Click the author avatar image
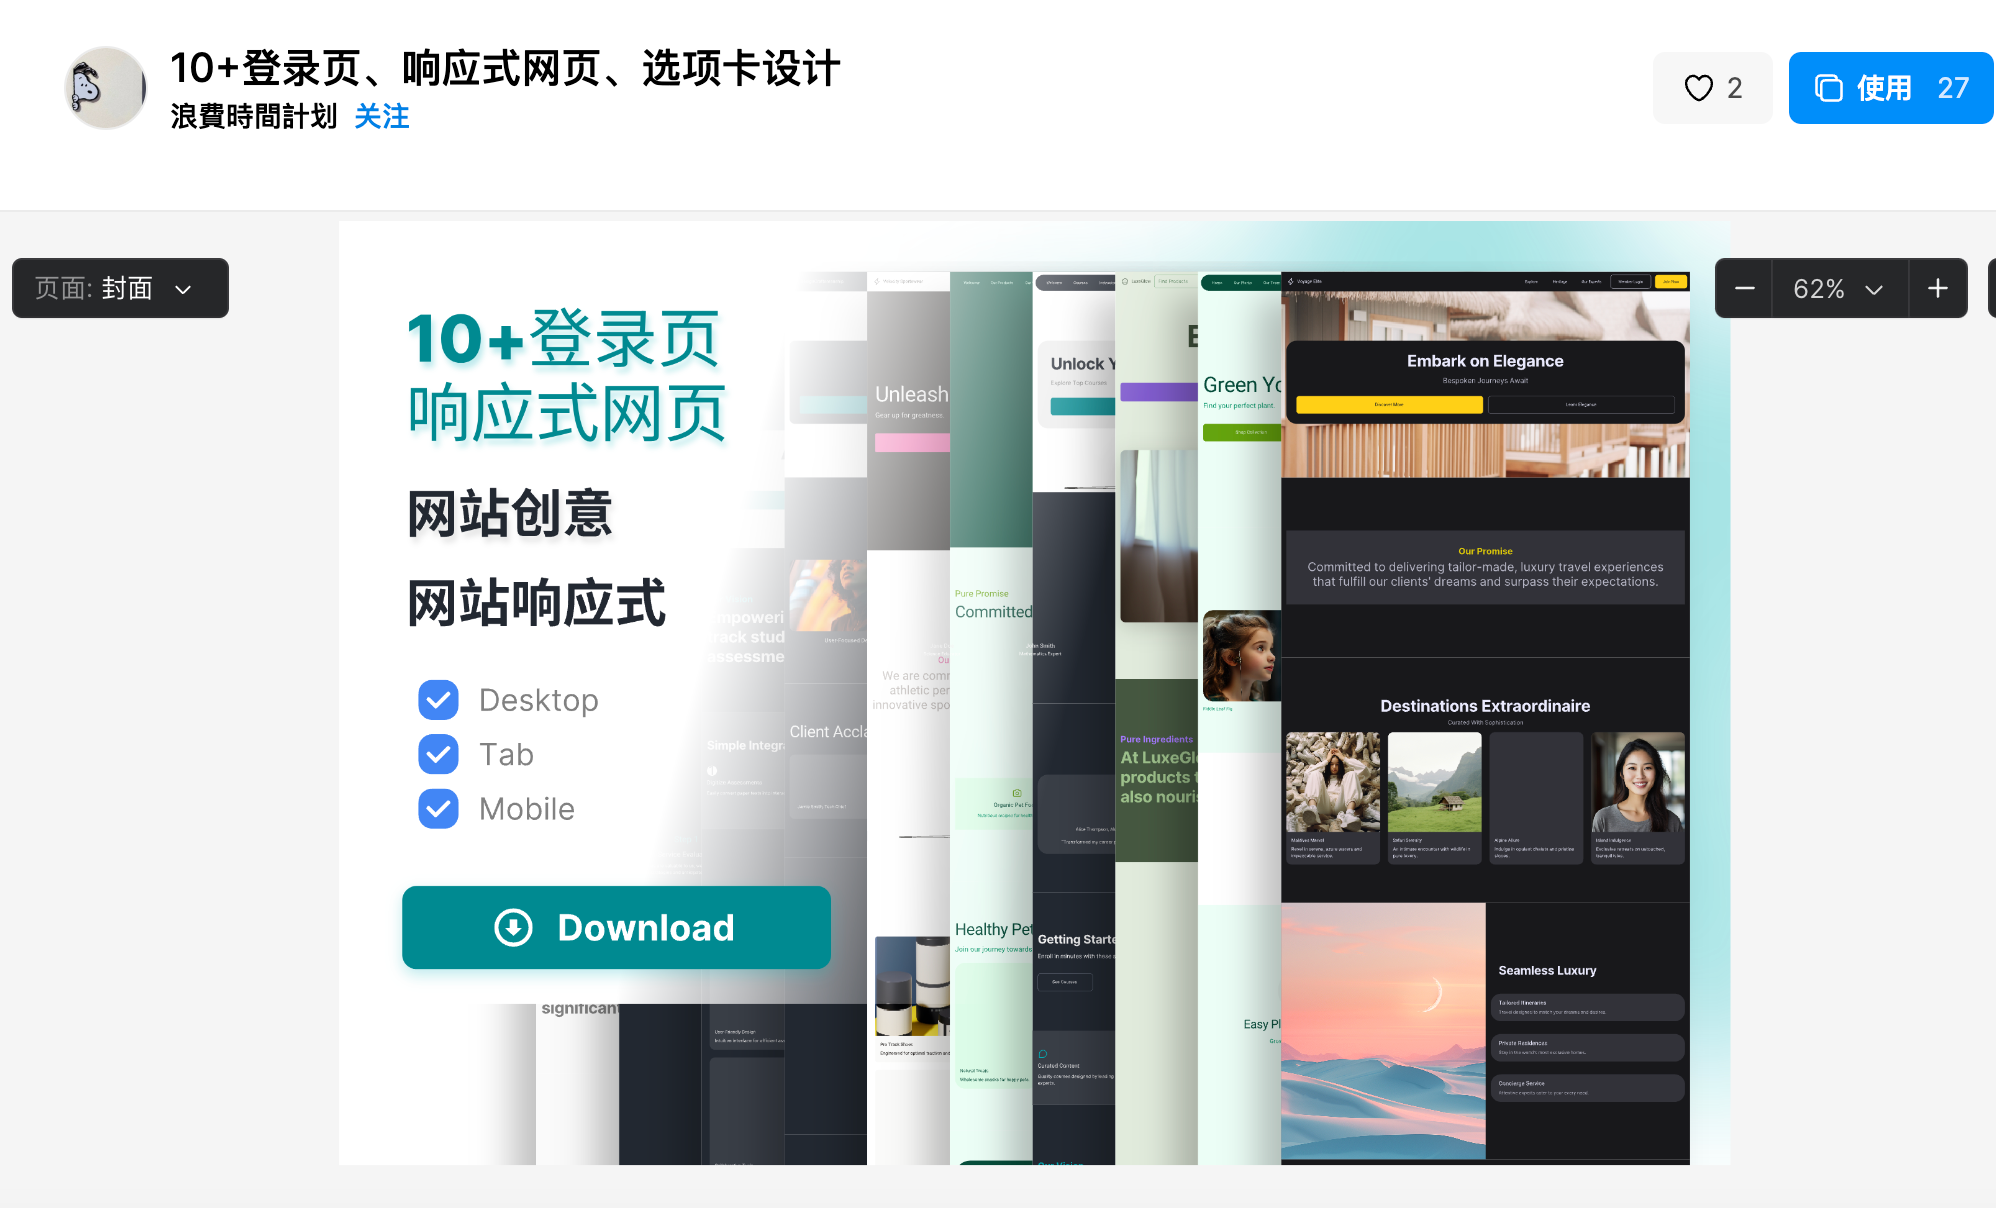This screenshot has width=1996, height=1208. click(106, 88)
